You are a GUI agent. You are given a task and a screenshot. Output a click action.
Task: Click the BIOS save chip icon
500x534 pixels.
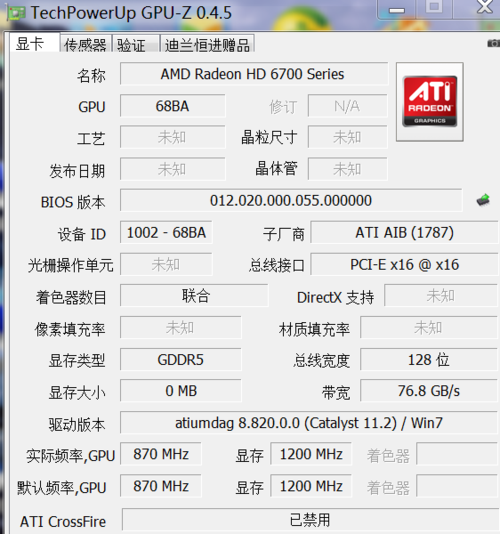483,200
